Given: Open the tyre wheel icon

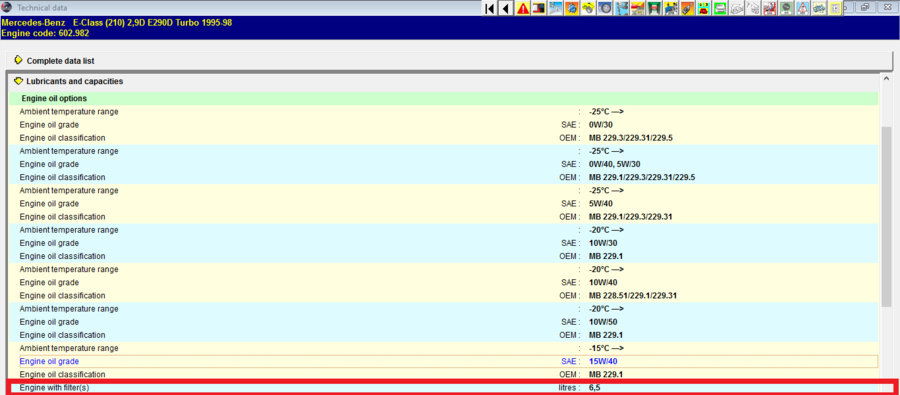Looking at the screenshot, I should pos(604,8).
